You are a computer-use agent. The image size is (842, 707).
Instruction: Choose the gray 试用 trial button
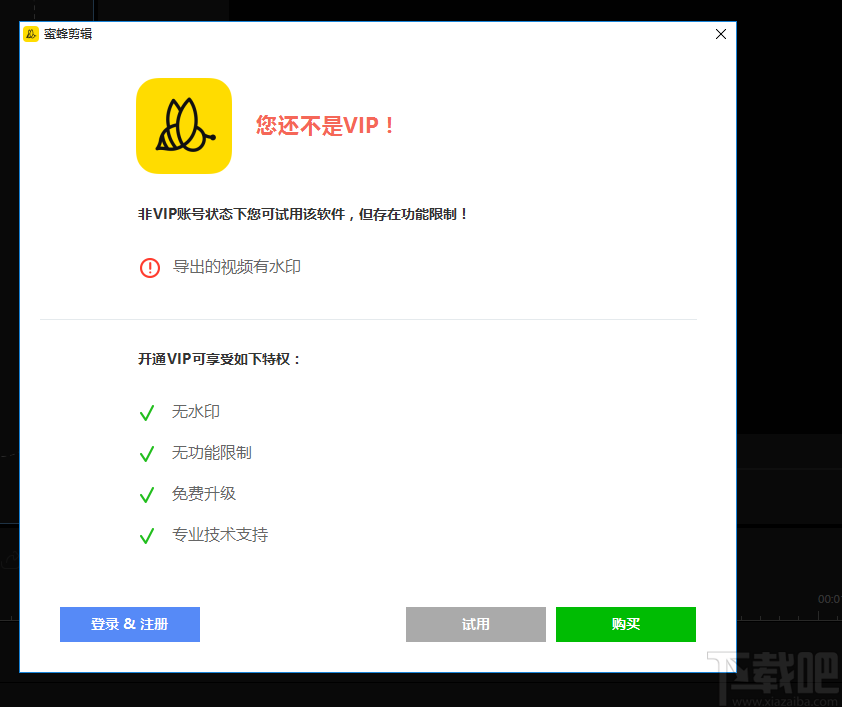click(x=476, y=624)
